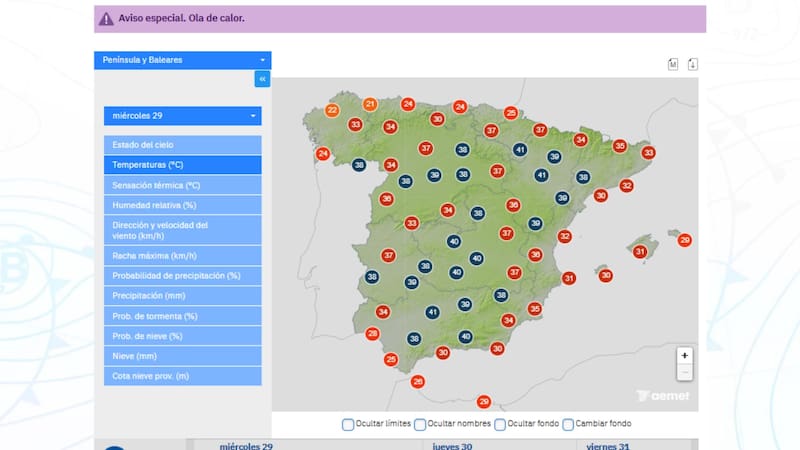Select Estado del cielo layer

click(183, 145)
